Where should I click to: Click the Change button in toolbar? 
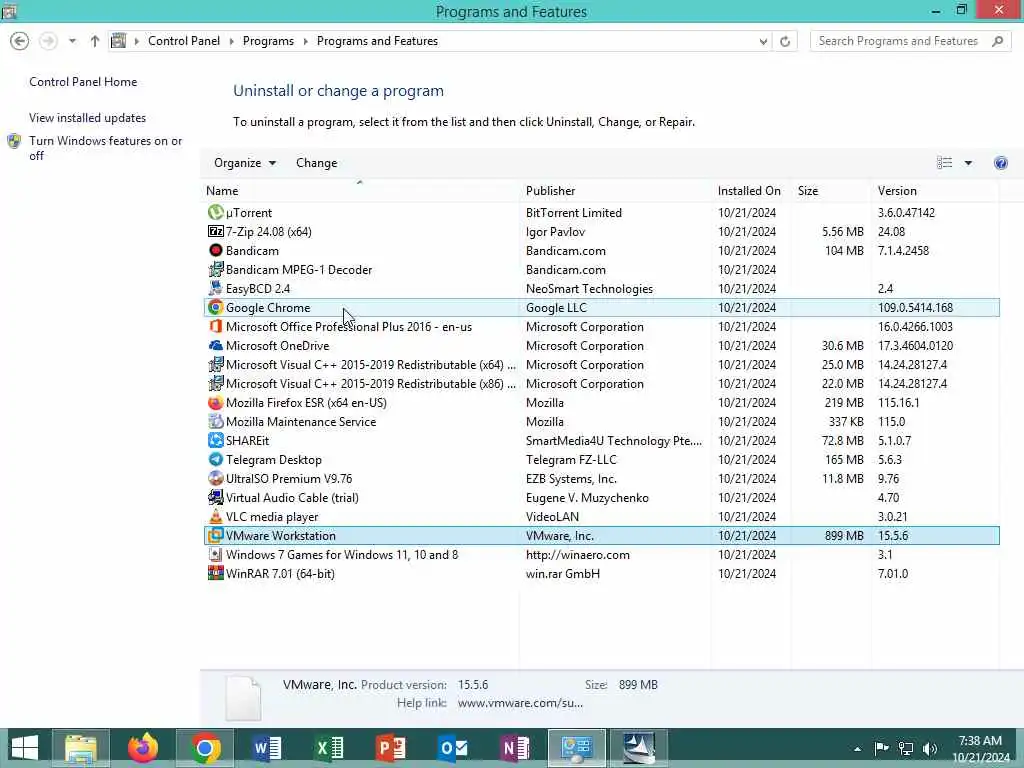(317, 163)
